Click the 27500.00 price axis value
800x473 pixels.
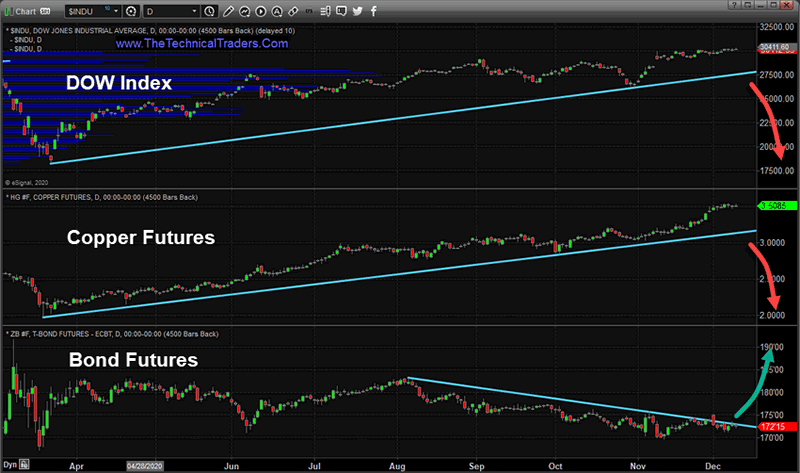777,74
